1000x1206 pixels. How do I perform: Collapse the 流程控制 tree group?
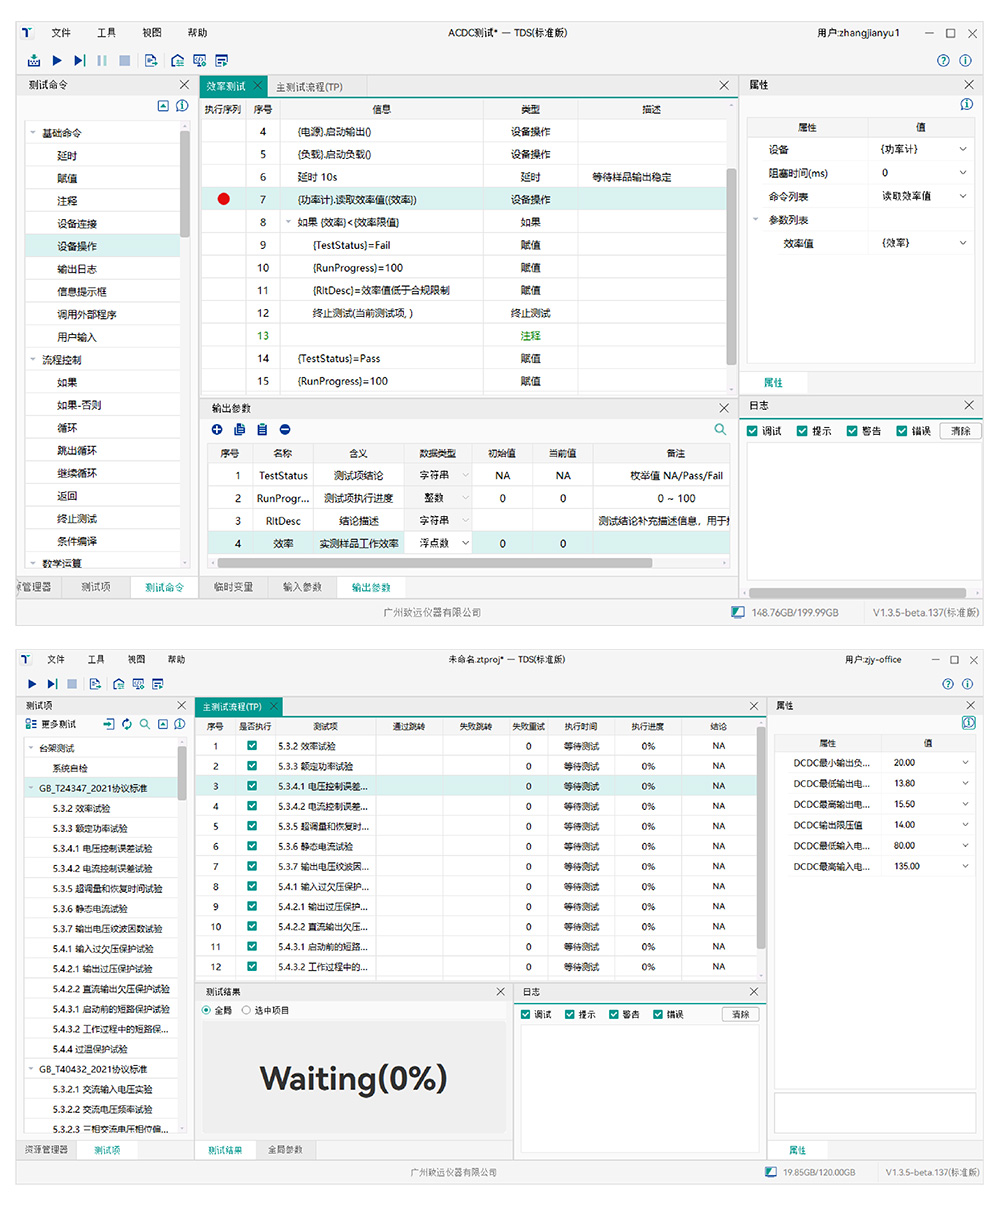point(33,360)
